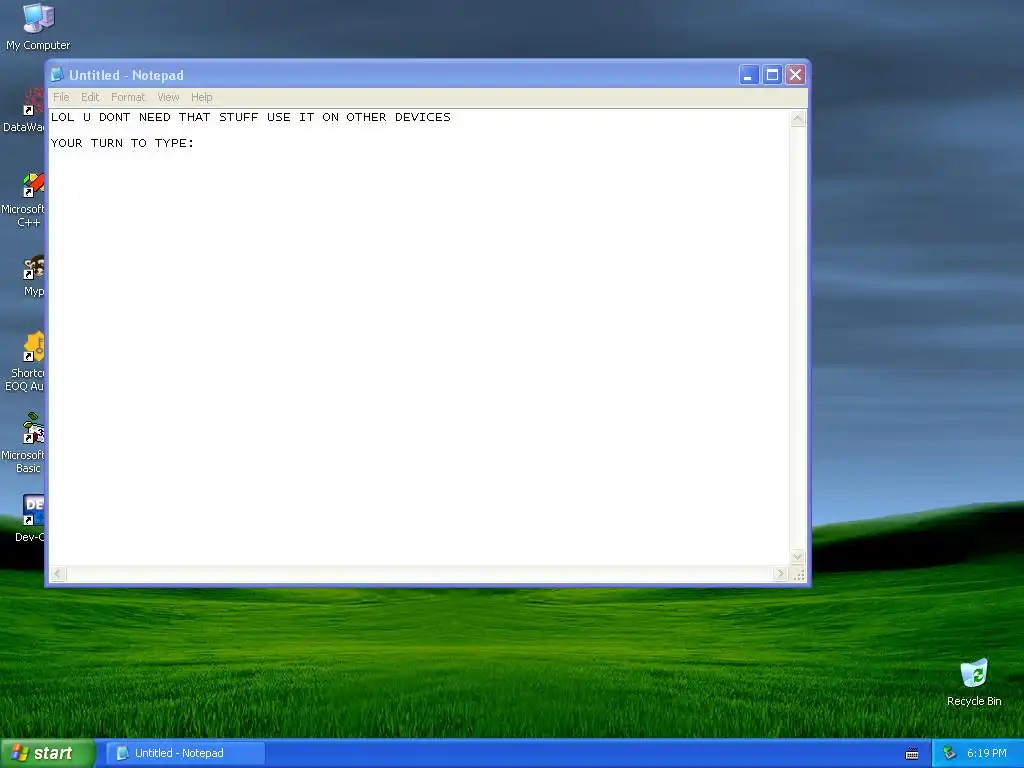Click the Notepad window resize grip
This screenshot has height=768, width=1024.
(x=798, y=575)
